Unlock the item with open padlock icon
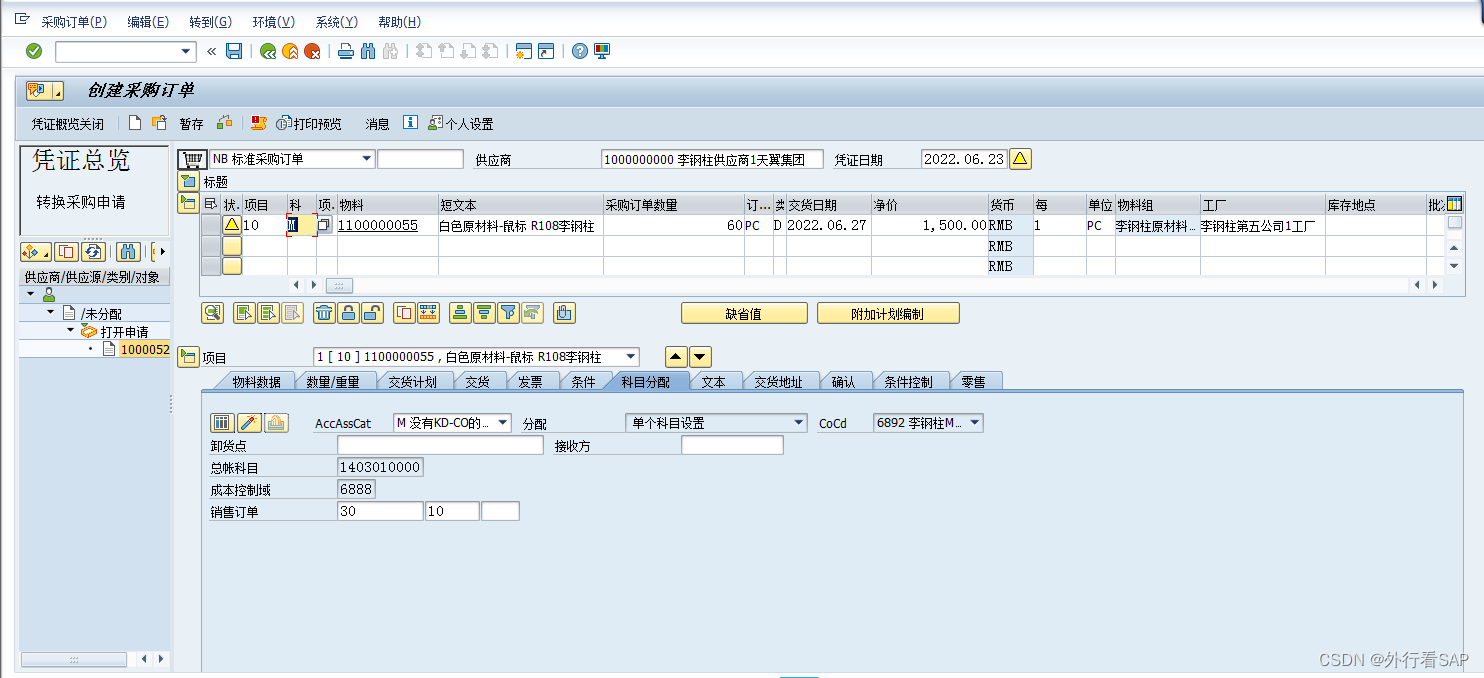The image size is (1484, 678). coord(371,312)
